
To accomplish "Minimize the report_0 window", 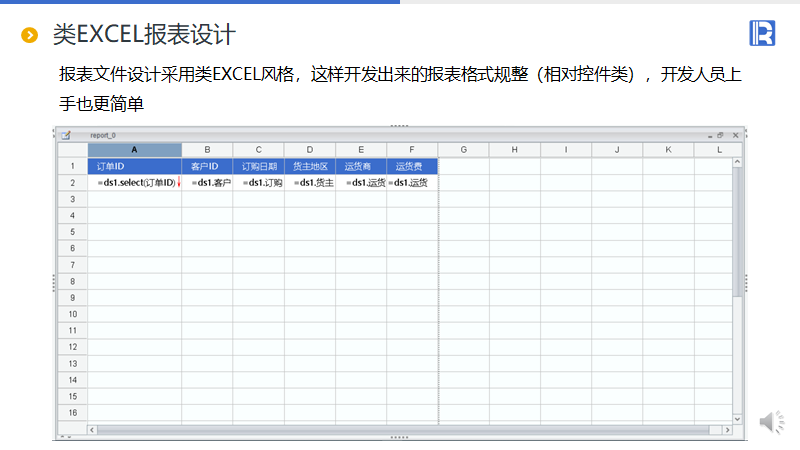I will point(710,136).
